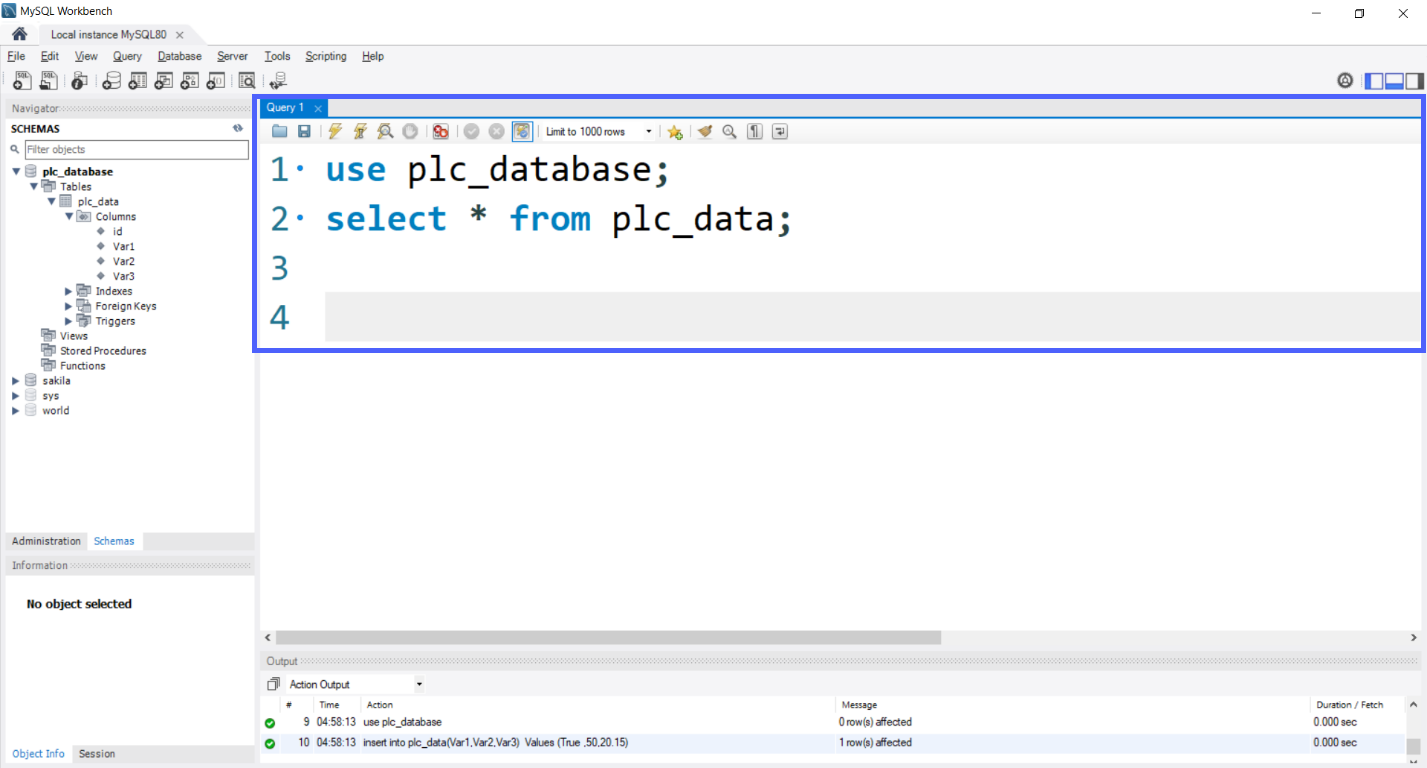Switch to the Session tab
1427x768 pixels.
pos(97,754)
